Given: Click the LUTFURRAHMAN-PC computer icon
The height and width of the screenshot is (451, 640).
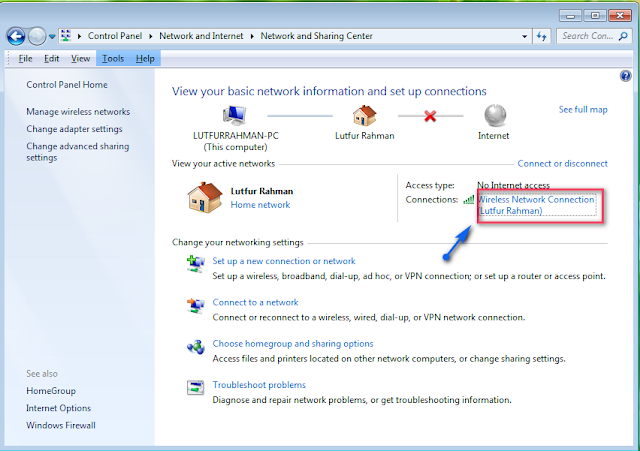Looking at the screenshot, I should point(235,116).
